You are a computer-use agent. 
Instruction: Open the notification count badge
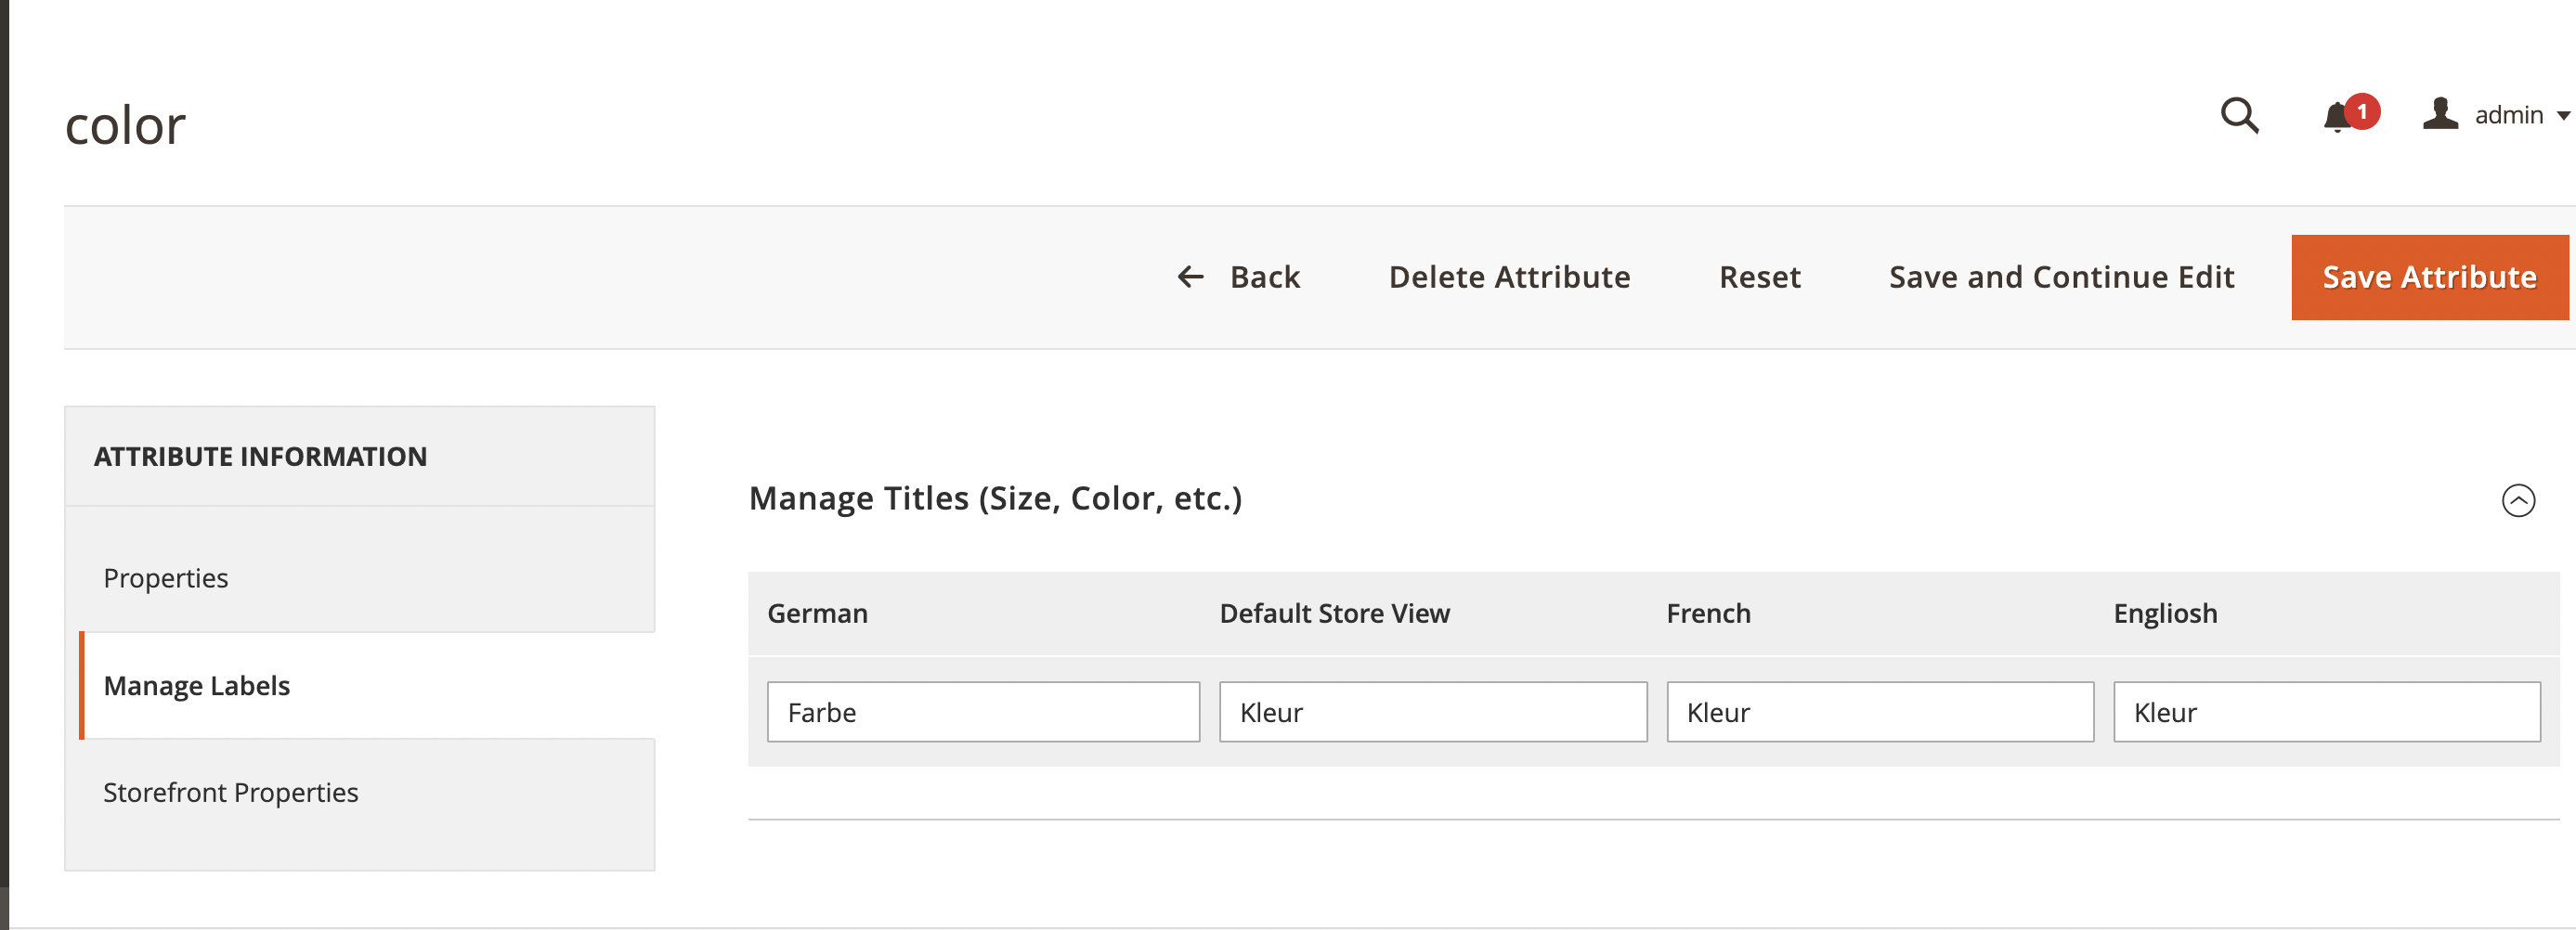point(2362,111)
